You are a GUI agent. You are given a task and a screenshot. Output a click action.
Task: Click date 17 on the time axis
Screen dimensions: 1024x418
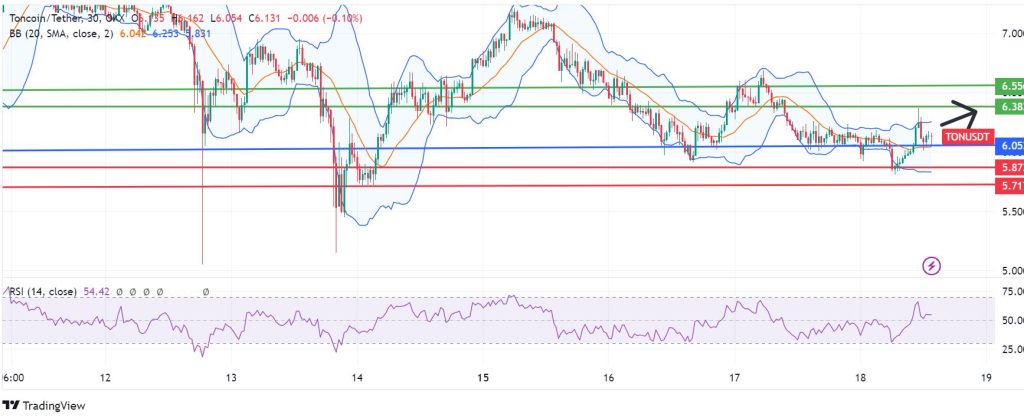(735, 378)
